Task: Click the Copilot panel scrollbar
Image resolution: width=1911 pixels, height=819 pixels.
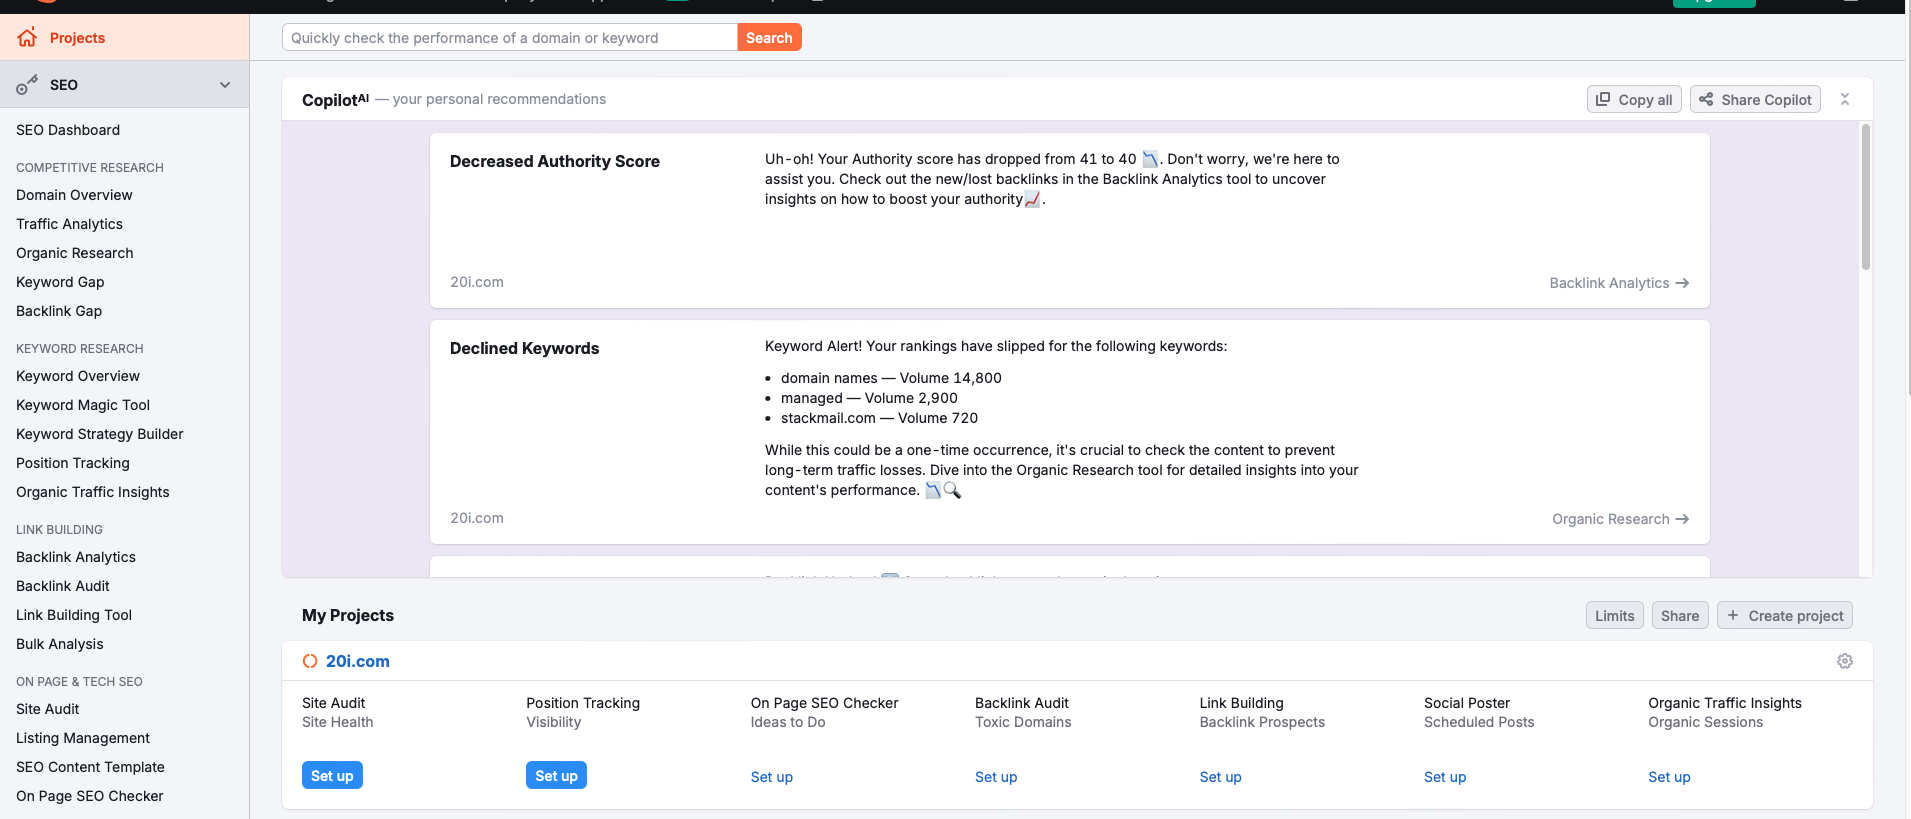Action: (1866, 197)
